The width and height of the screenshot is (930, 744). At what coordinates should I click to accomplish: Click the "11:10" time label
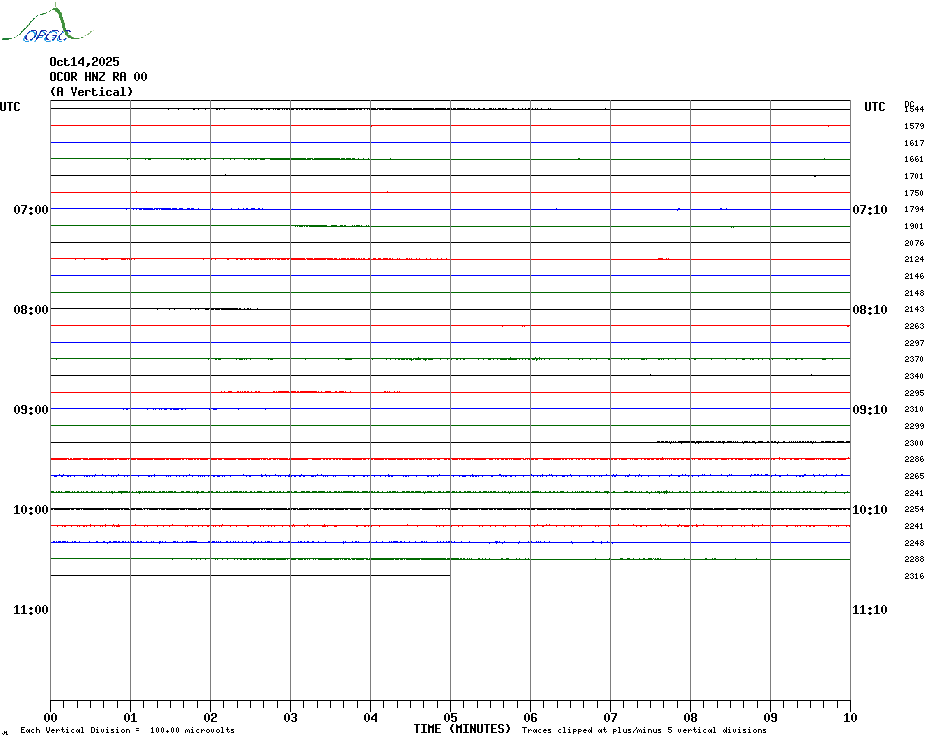point(870,610)
